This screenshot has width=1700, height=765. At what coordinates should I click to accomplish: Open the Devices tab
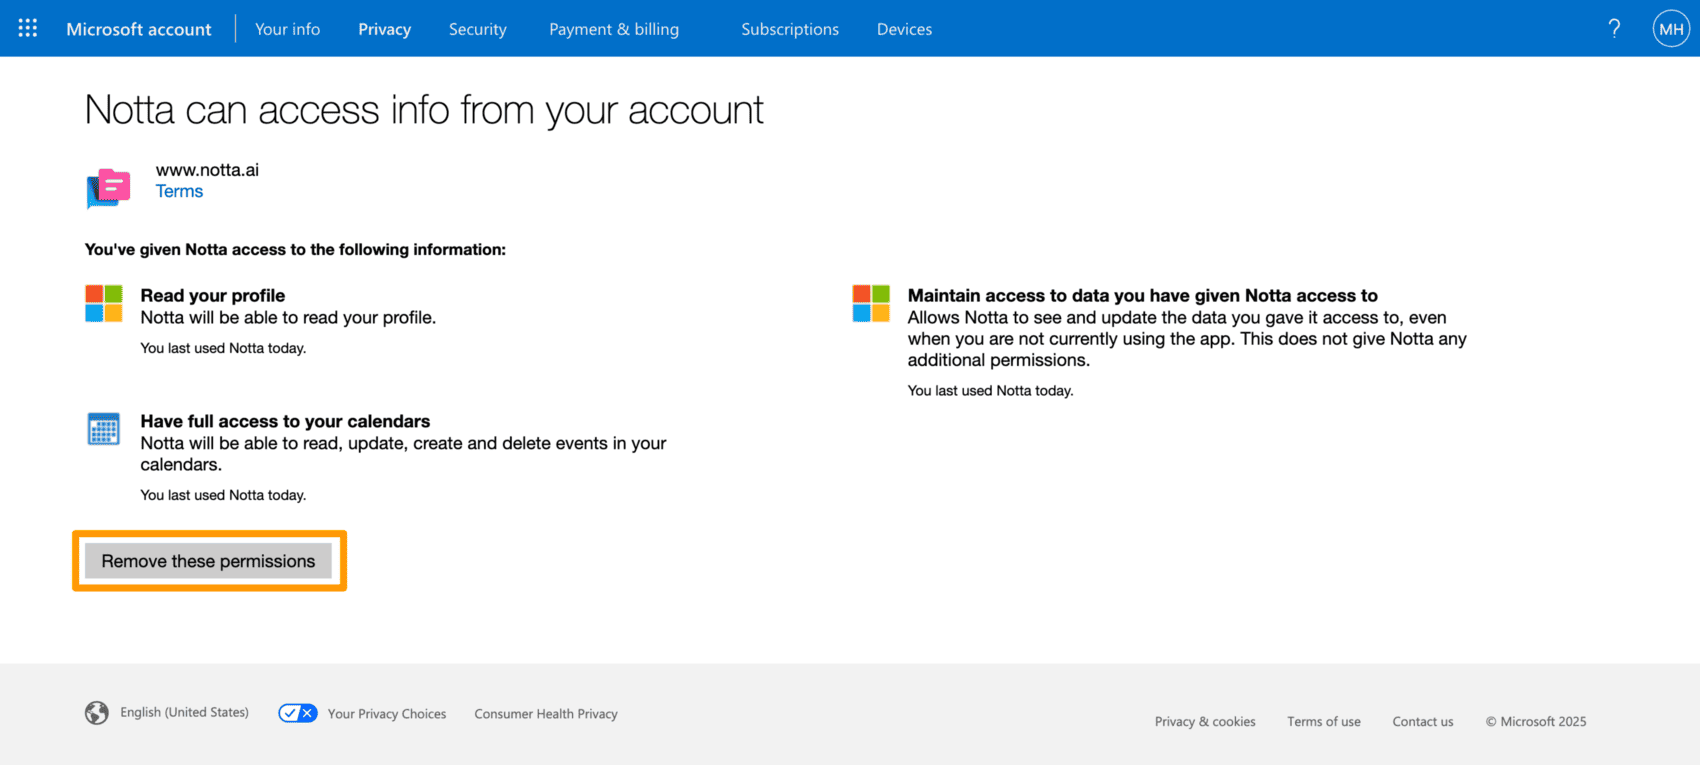click(905, 29)
